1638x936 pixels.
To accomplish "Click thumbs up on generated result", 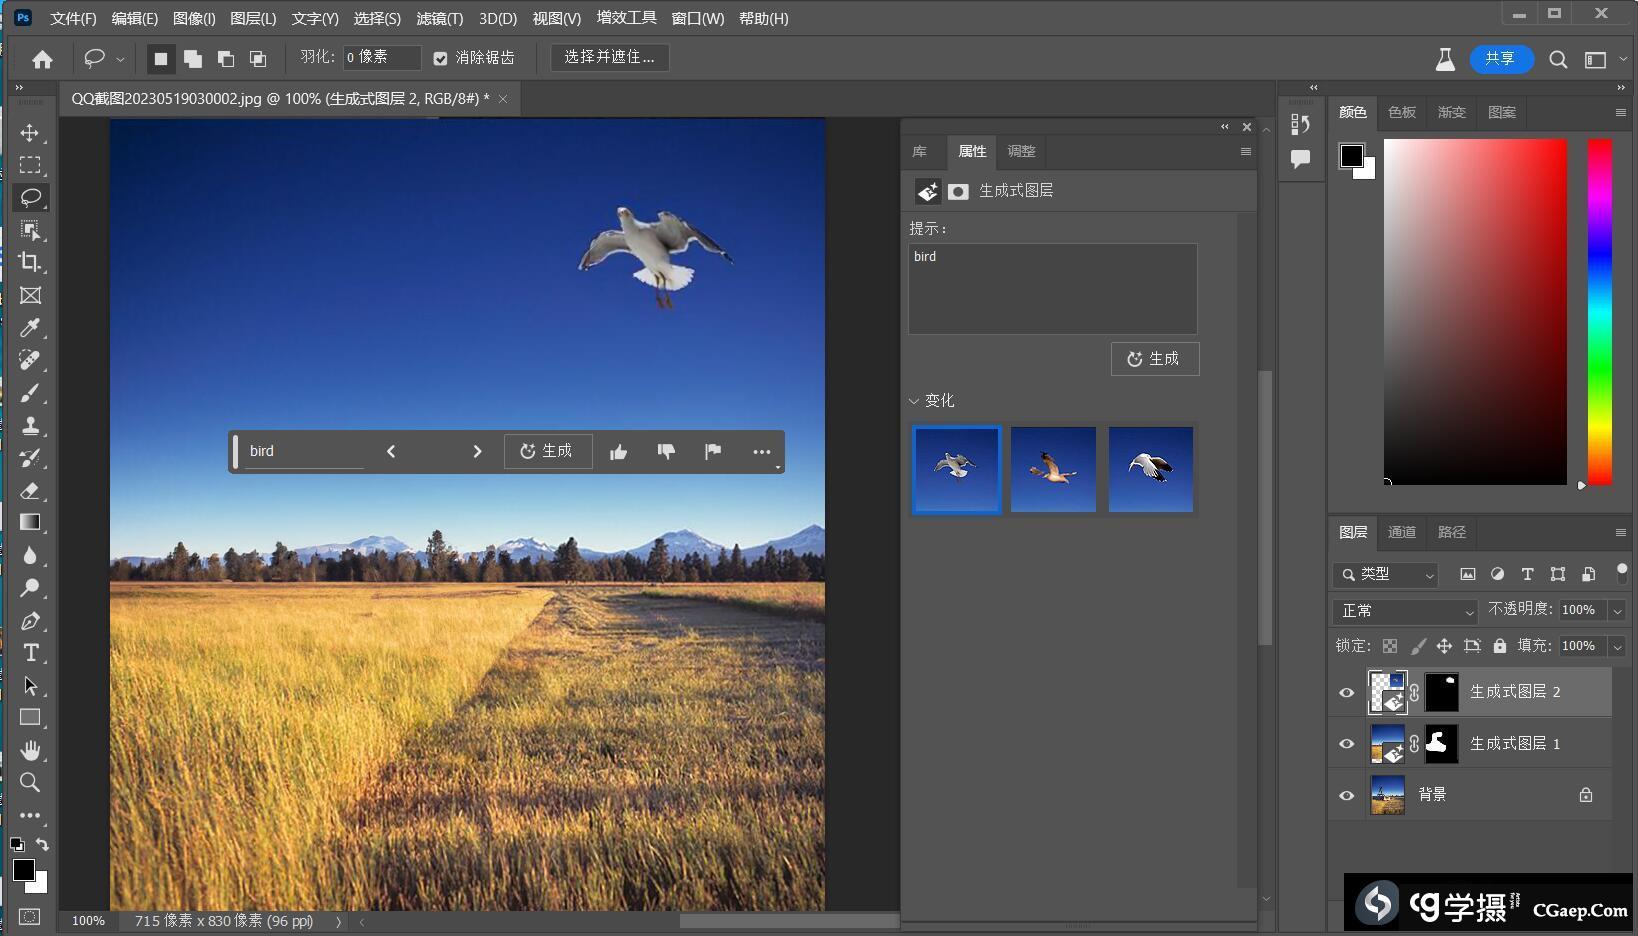I will click(x=618, y=452).
